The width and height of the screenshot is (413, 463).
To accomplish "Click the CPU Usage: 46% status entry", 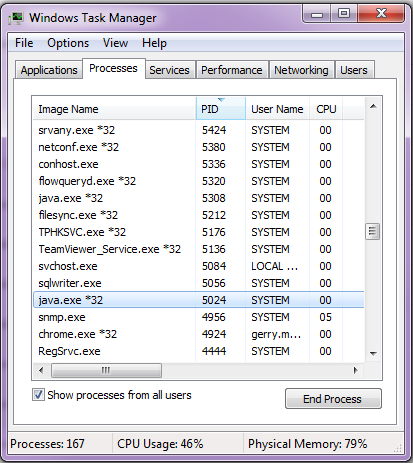I will 160,444.
